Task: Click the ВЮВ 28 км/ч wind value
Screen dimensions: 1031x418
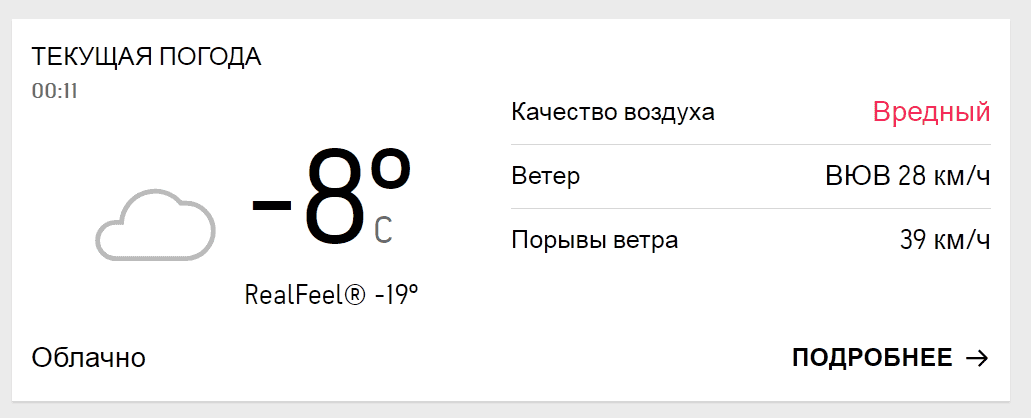Action: pos(907,177)
